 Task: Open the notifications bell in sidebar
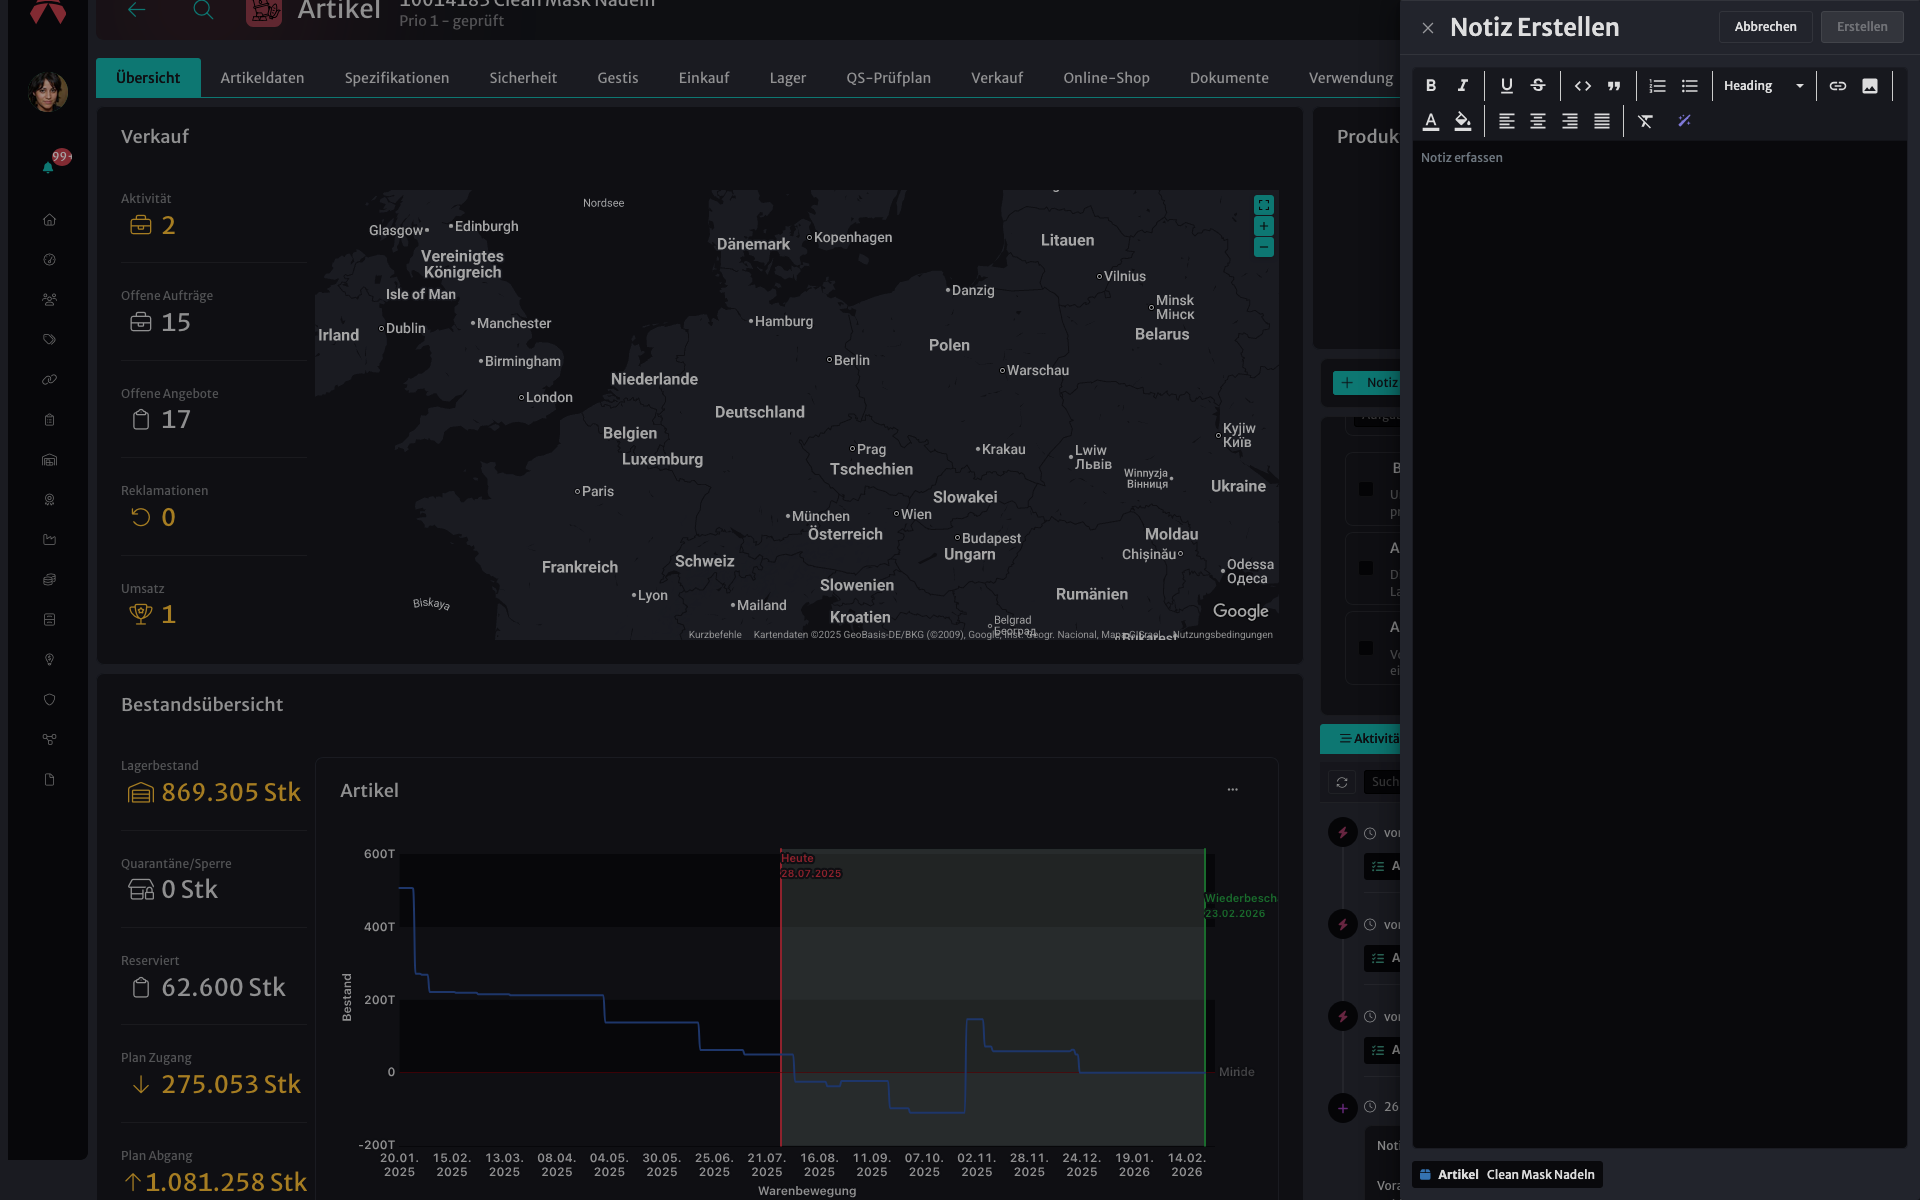(48, 167)
